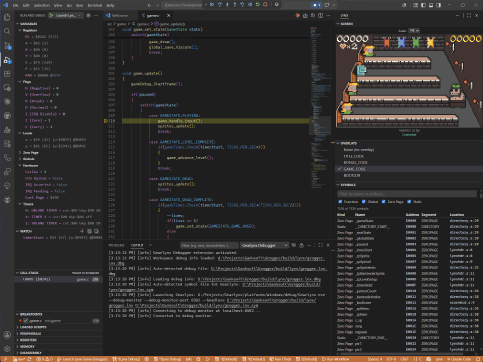The image size is (483, 362).
Task: Open the Terminal menu
Action: click(x=95, y=5)
